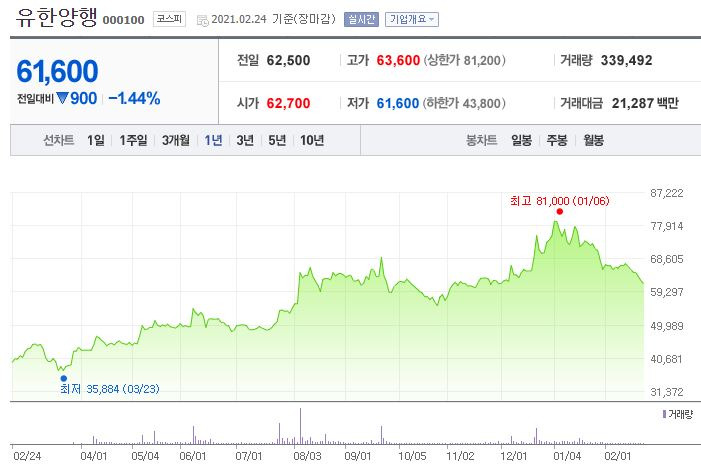Click the 01/04 x-axis date label
701x474 pixels.
(x=567, y=456)
